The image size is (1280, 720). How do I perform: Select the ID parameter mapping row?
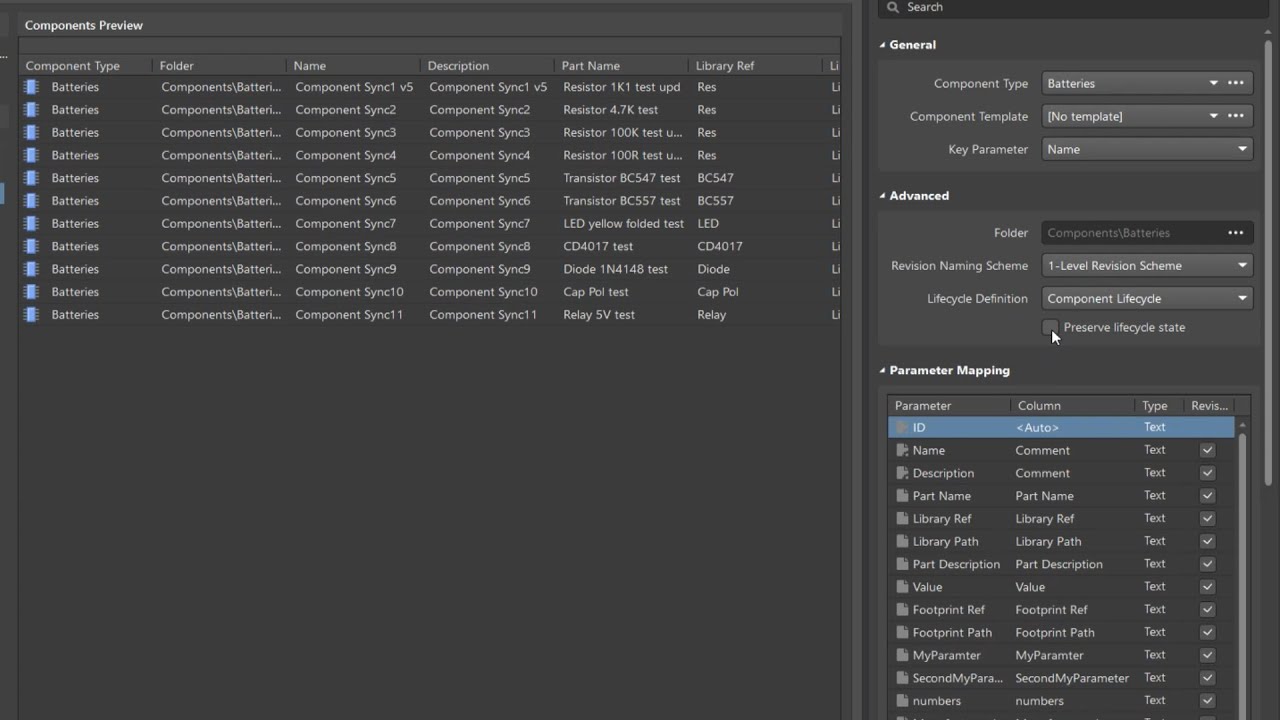click(x=1060, y=427)
